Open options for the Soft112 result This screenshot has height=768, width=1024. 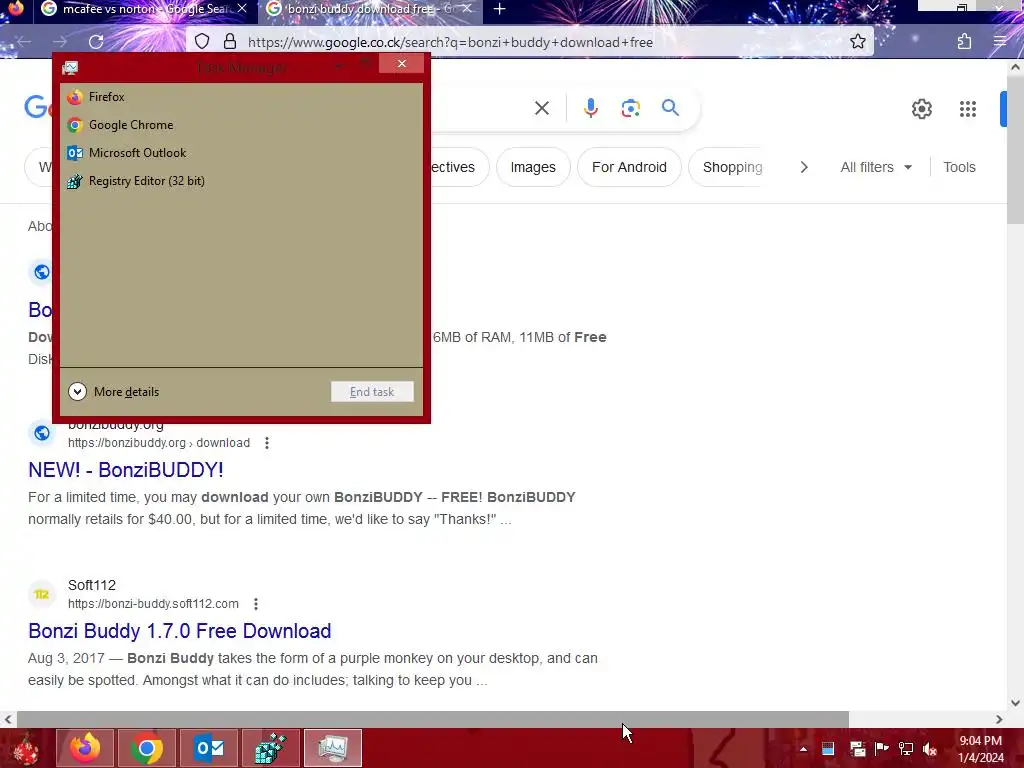(x=256, y=604)
